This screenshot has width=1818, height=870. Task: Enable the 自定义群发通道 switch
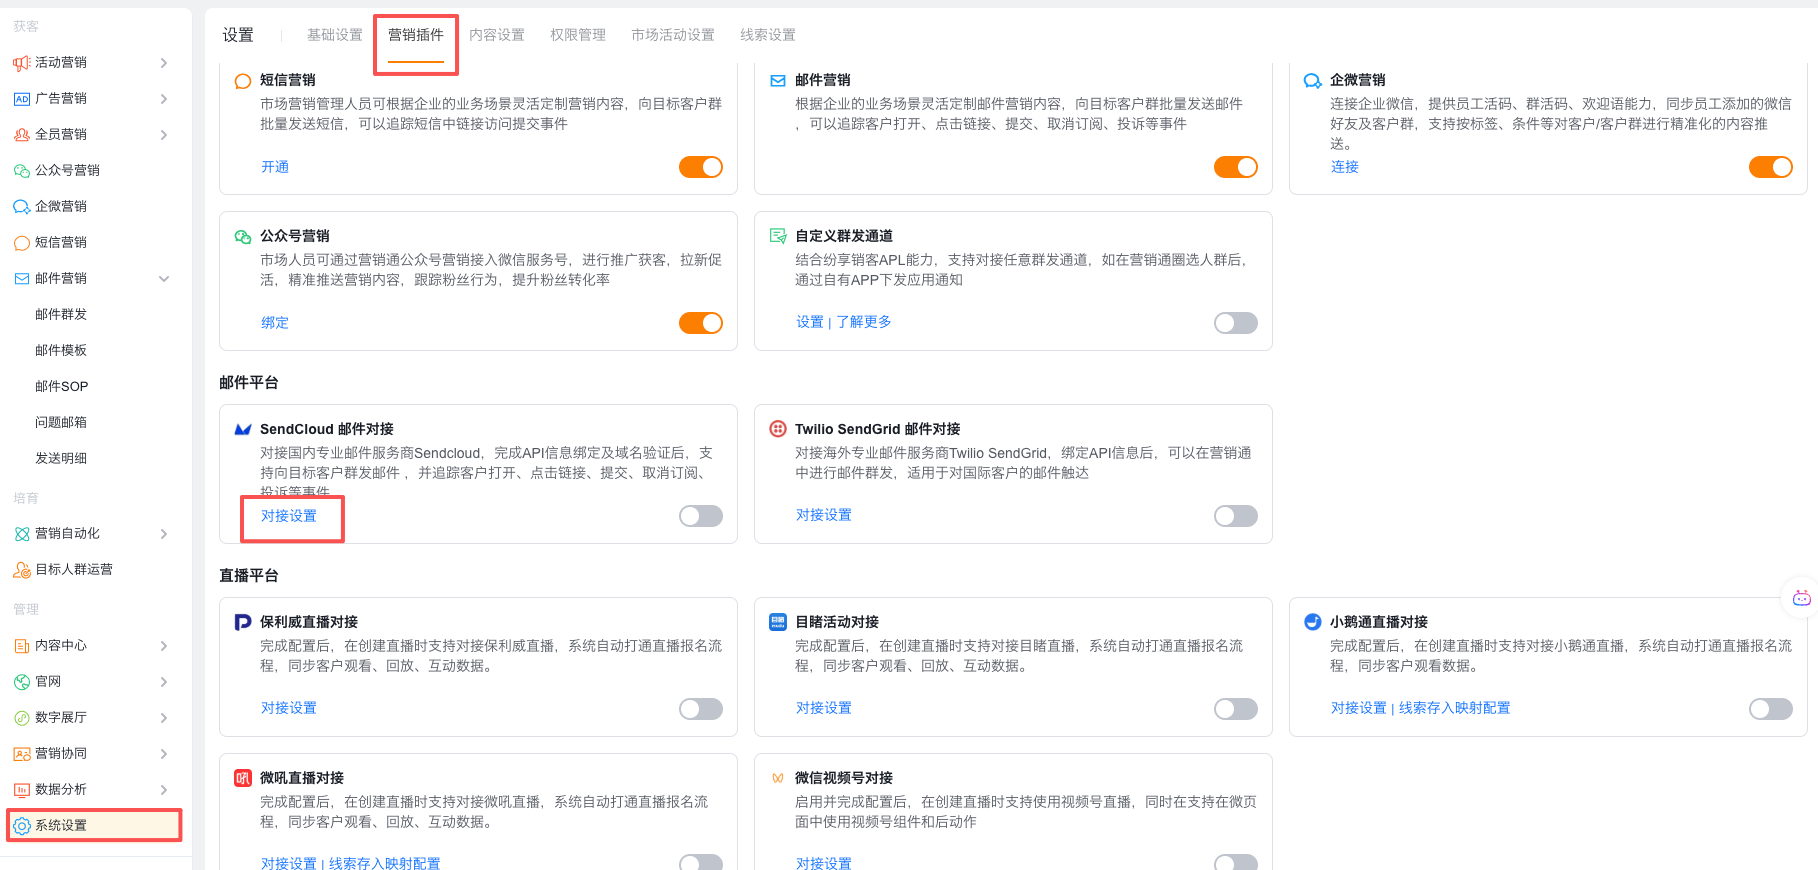[1236, 323]
